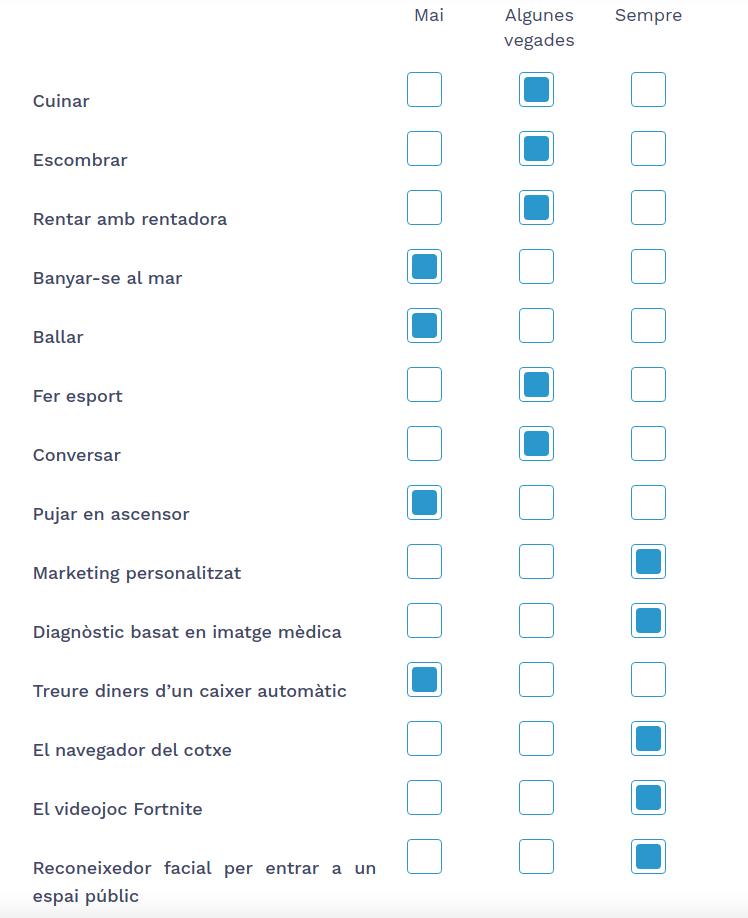Select 'Algunes vegades' for Treure diners d'un caixer

536,680
